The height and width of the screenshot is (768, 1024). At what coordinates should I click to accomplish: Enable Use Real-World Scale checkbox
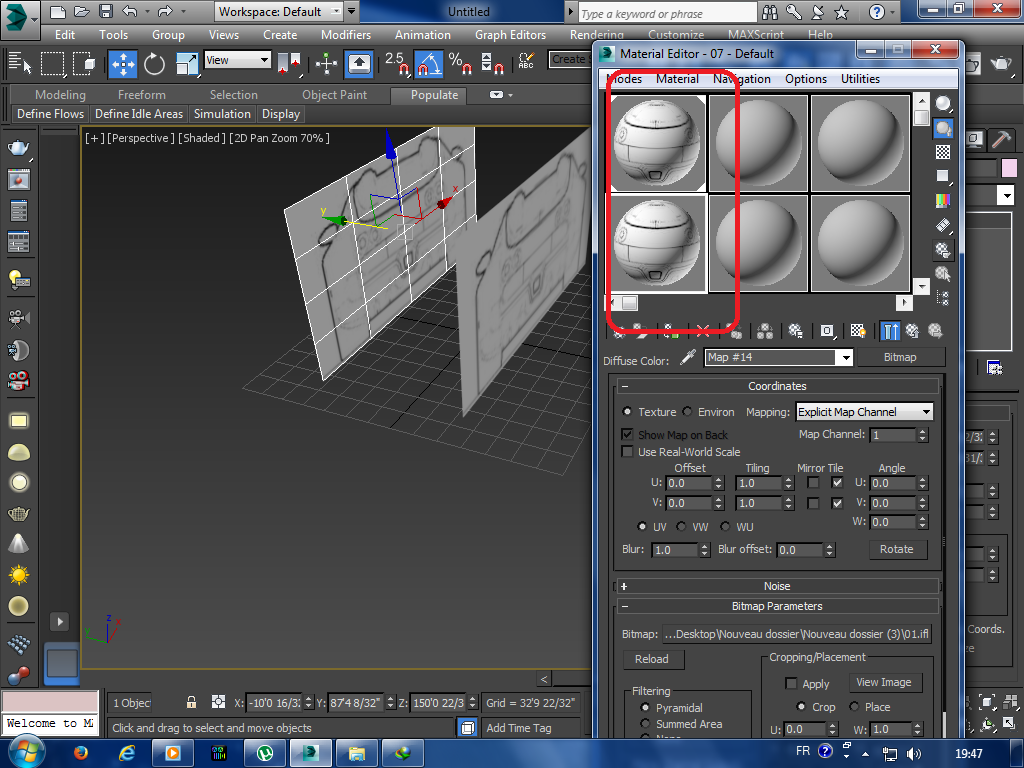[628, 451]
